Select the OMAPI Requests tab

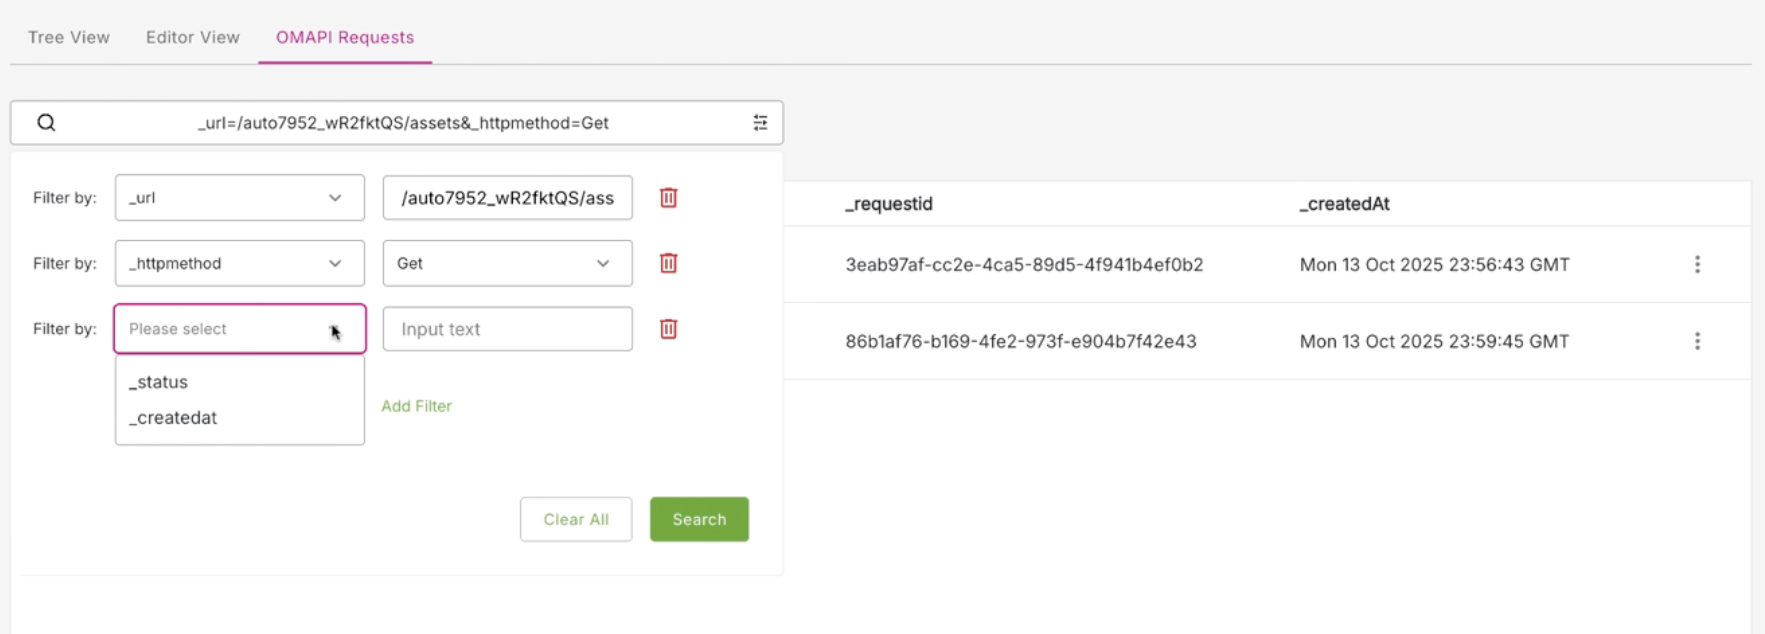(345, 37)
